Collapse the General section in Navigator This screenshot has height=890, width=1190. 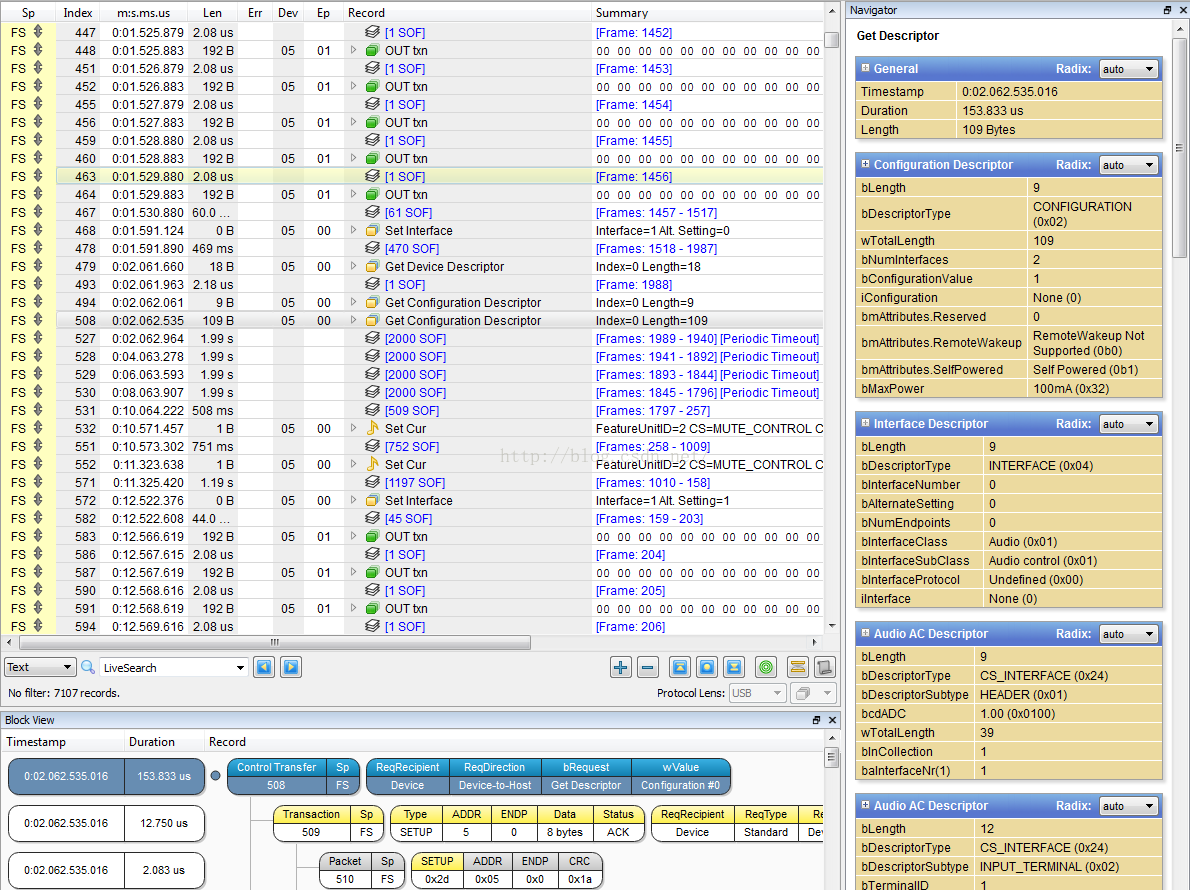865,68
